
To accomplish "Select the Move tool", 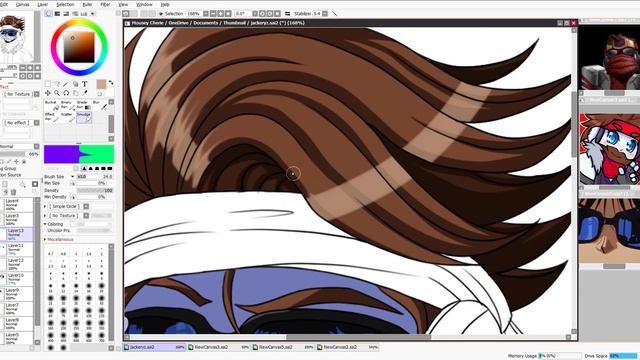I will [48, 93].
